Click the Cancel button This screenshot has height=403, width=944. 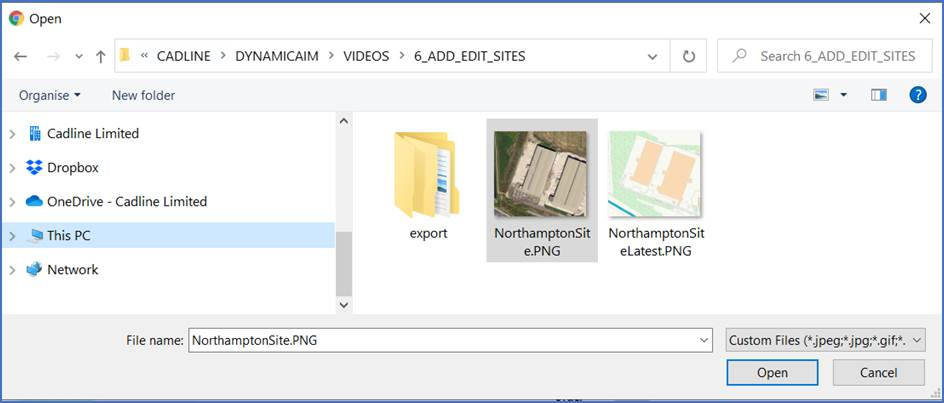[x=879, y=372]
